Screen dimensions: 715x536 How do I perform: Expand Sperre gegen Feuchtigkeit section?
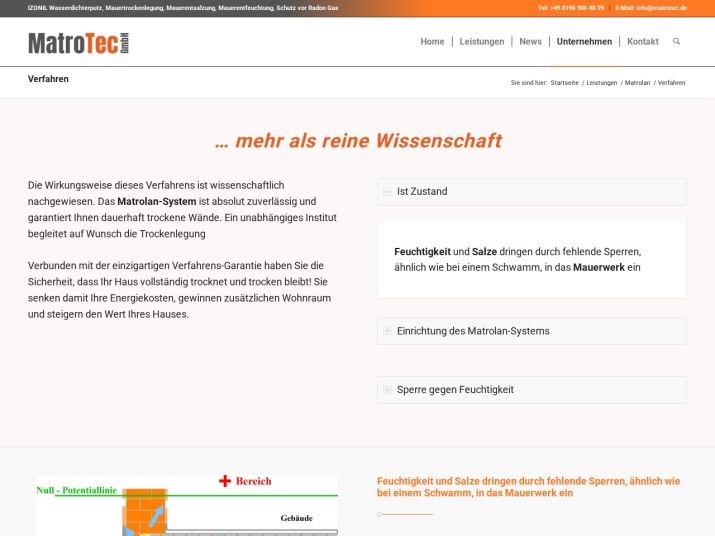click(x=532, y=390)
